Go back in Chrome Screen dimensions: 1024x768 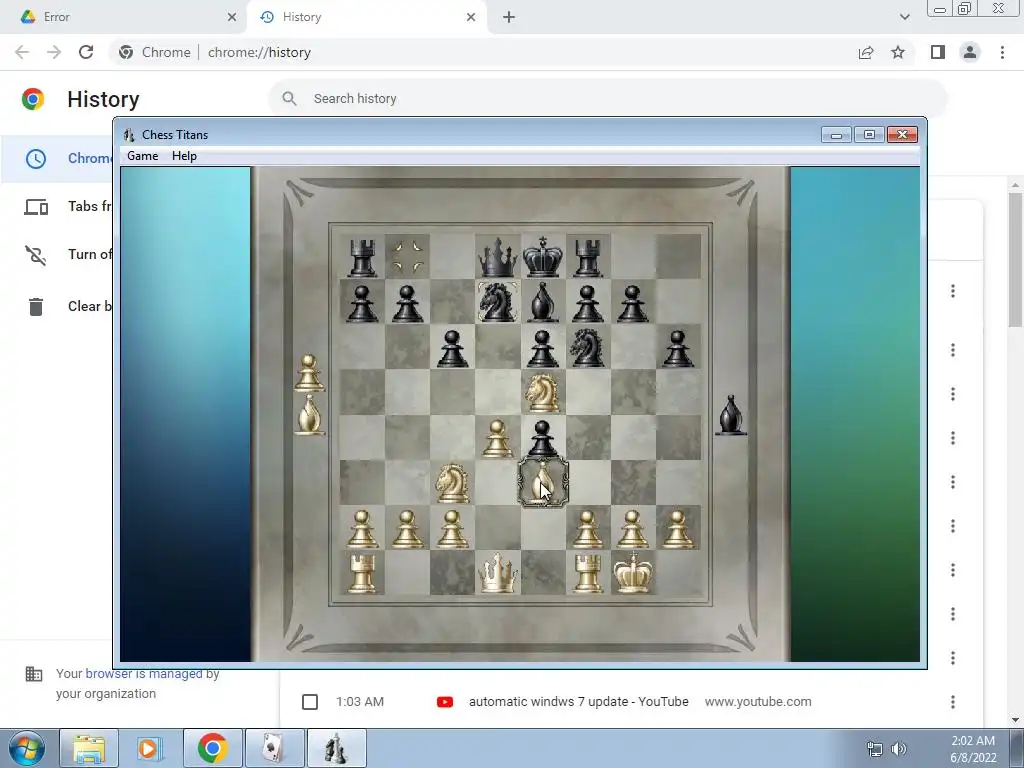[22, 52]
